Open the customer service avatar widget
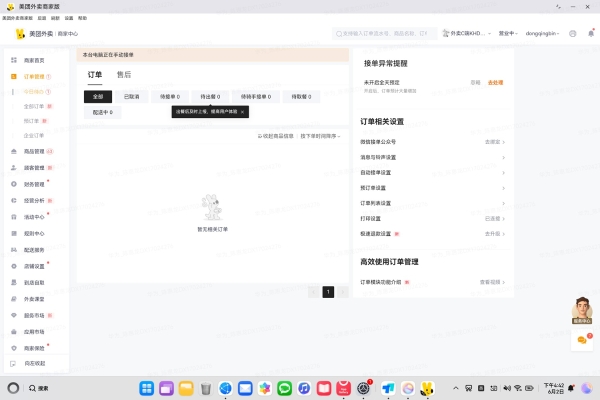Image resolution: width=600 pixels, height=400 pixels. tap(582, 310)
